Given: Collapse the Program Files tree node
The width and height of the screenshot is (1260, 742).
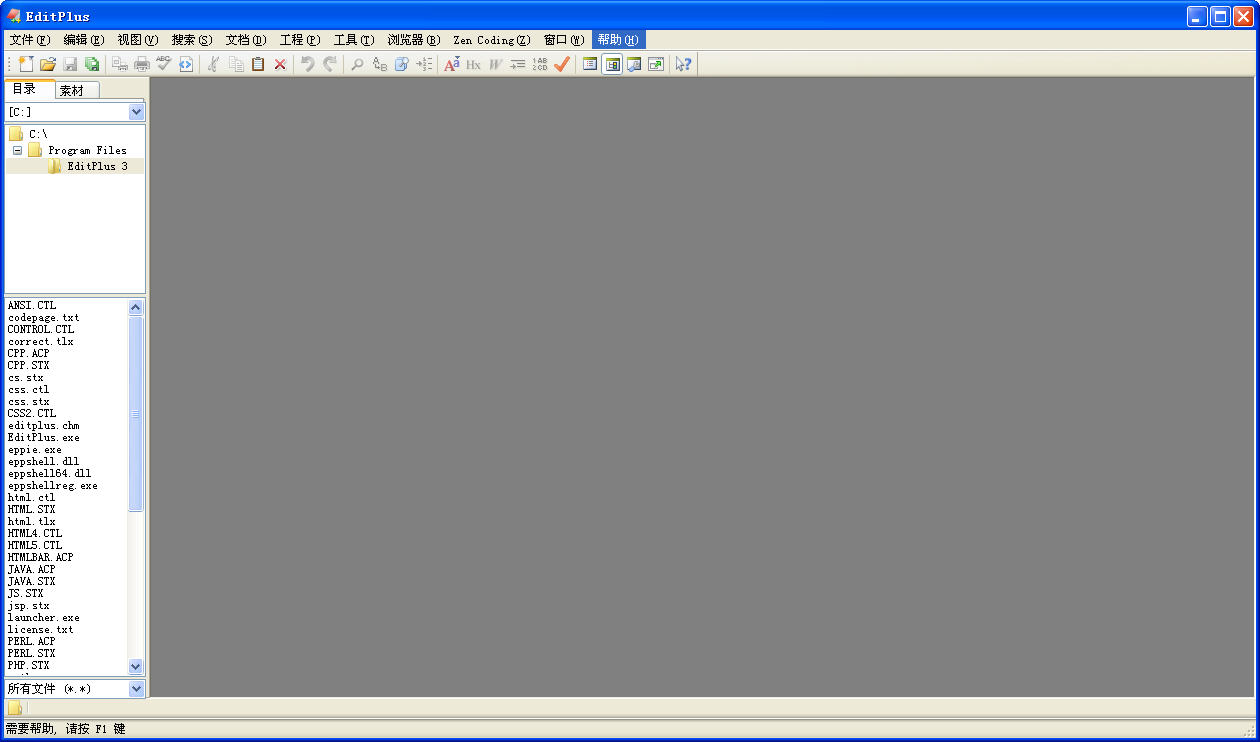Looking at the screenshot, I should pos(18,150).
